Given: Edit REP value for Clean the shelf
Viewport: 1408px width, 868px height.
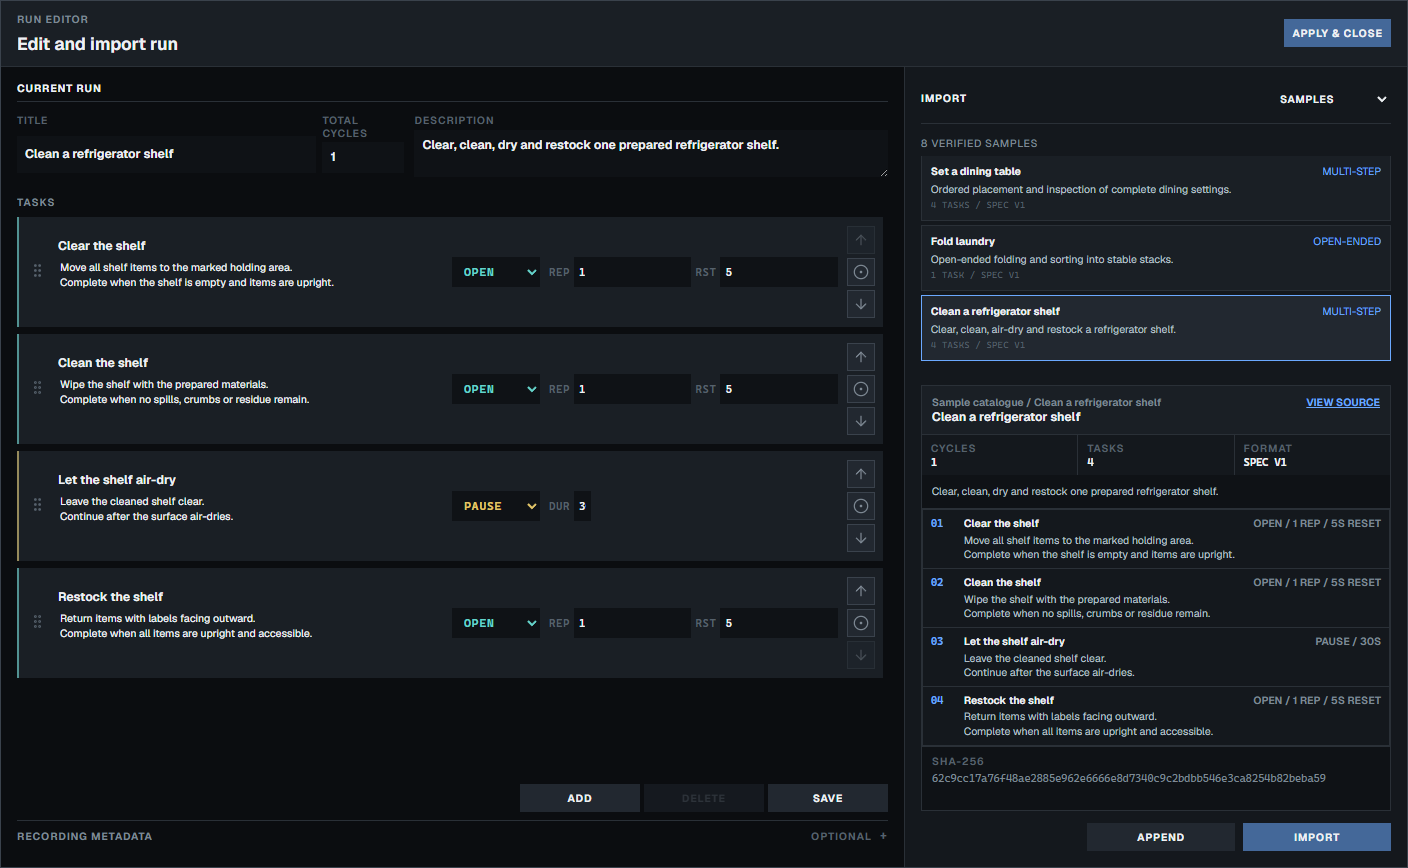Looking at the screenshot, I should (632, 389).
